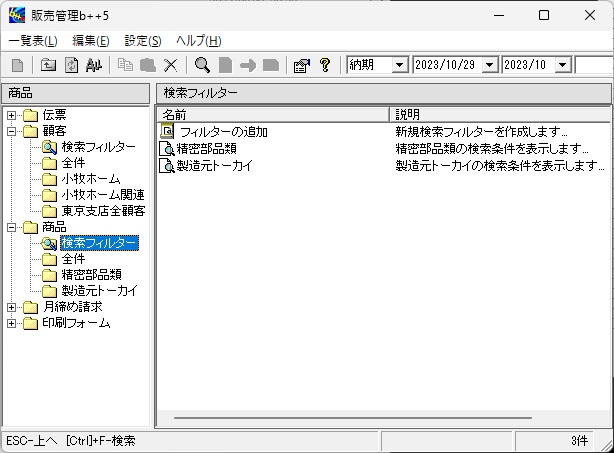Open the properties settings toolbar icon
This screenshot has width=614, height=453.
pos(302,65)
